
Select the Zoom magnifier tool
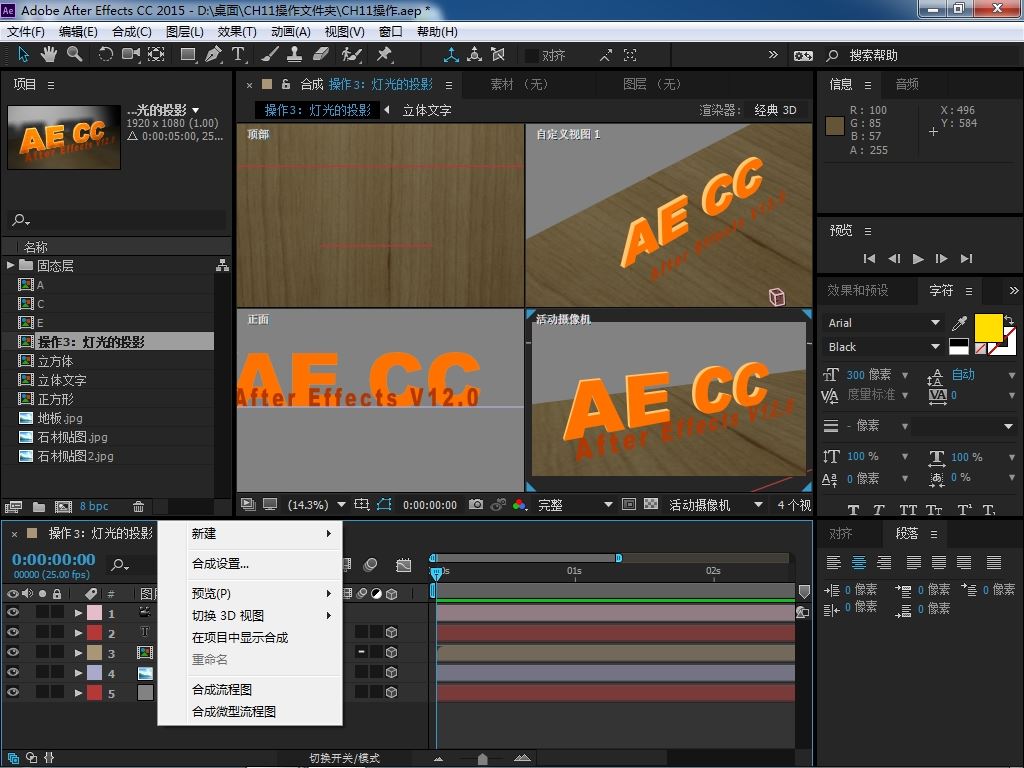coord(74,54)
